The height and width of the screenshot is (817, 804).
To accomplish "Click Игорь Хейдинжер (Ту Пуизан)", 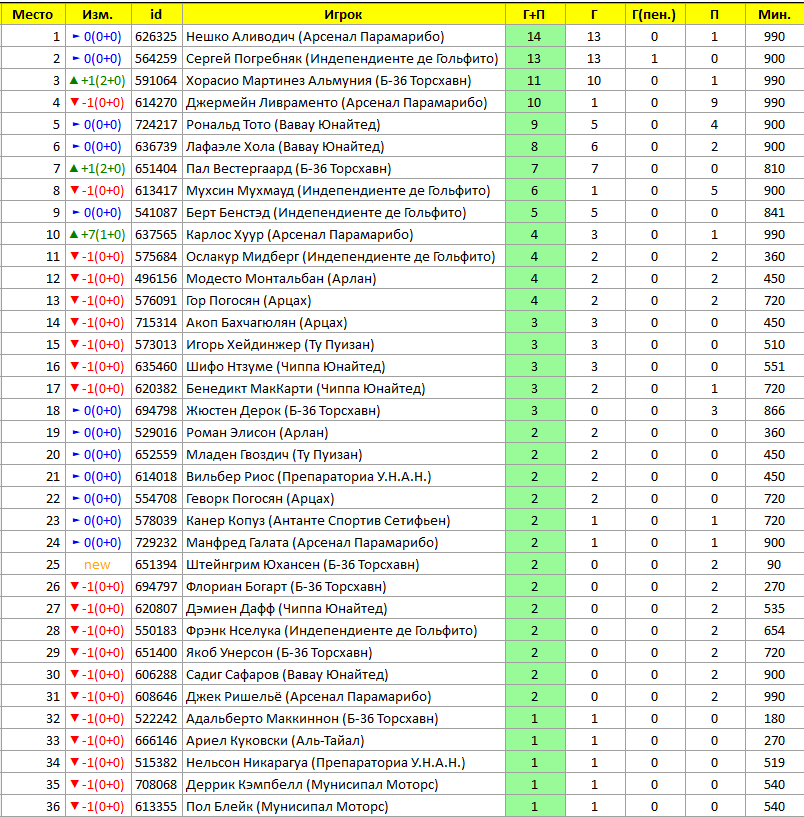I will click(x=280, y=344).
